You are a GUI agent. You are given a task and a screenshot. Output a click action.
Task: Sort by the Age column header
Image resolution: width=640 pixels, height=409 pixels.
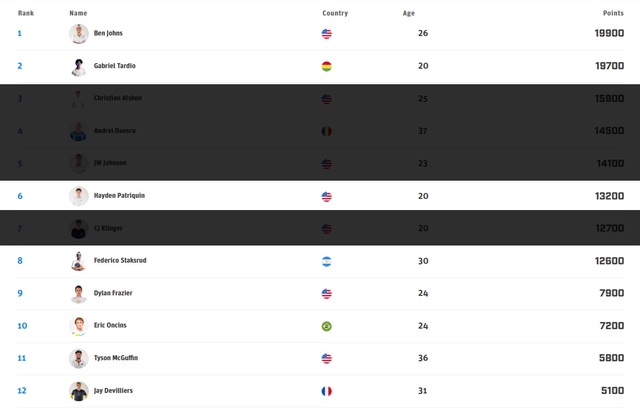[408, 13]
